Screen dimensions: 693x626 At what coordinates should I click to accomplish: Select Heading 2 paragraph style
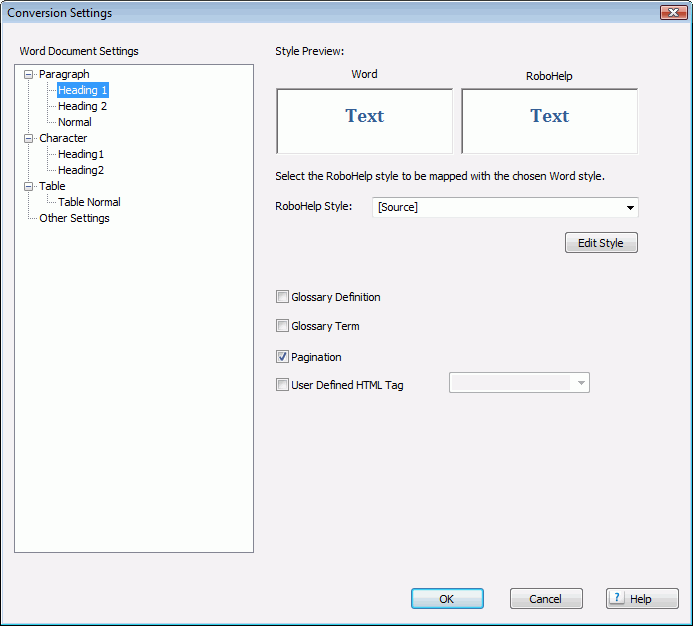pyautogui.click(x=82, y=106)
